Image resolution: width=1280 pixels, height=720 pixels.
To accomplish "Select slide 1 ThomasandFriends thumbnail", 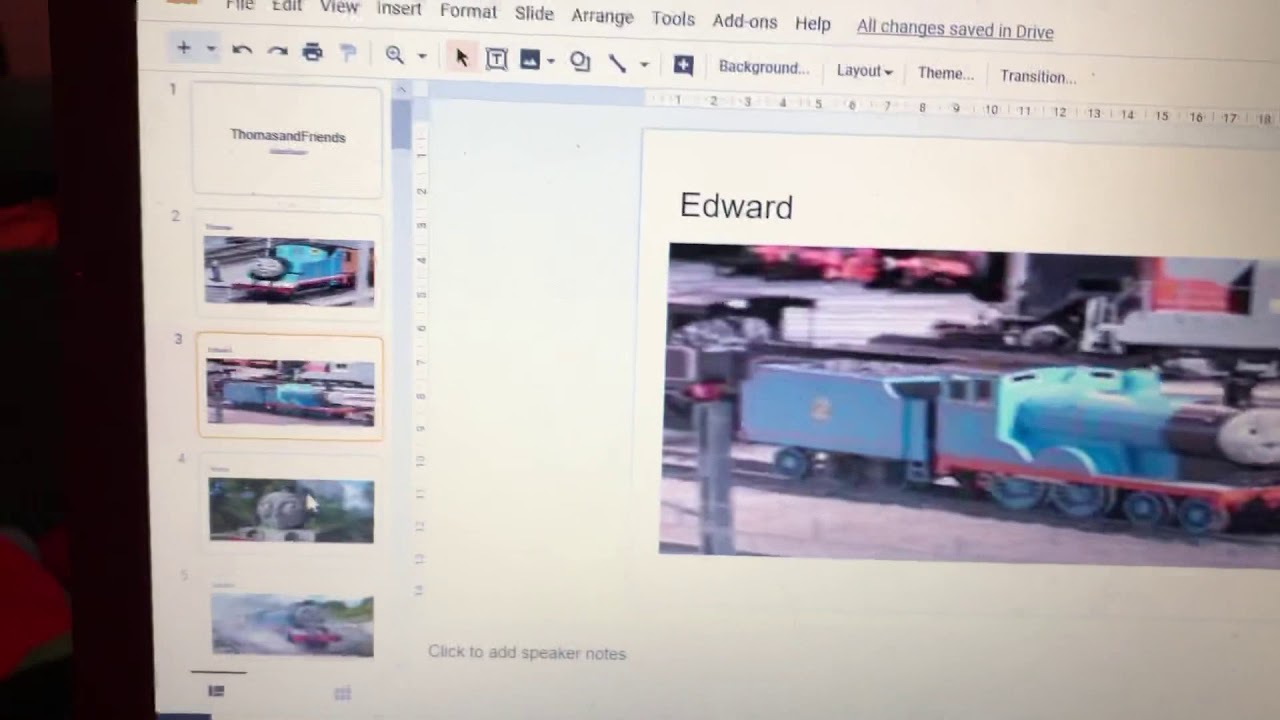I will click(287, 139).
